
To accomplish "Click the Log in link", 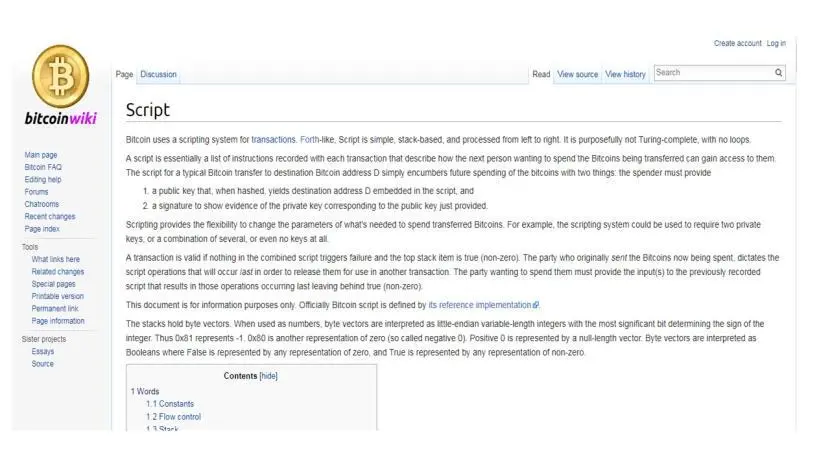I will 776,44.
